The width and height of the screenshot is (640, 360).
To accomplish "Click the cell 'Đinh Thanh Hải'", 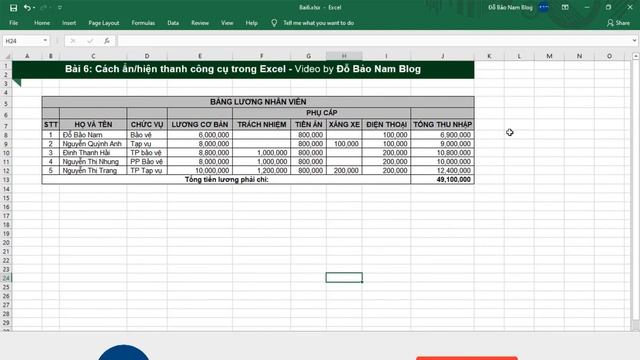I will (x=93, y=153).
